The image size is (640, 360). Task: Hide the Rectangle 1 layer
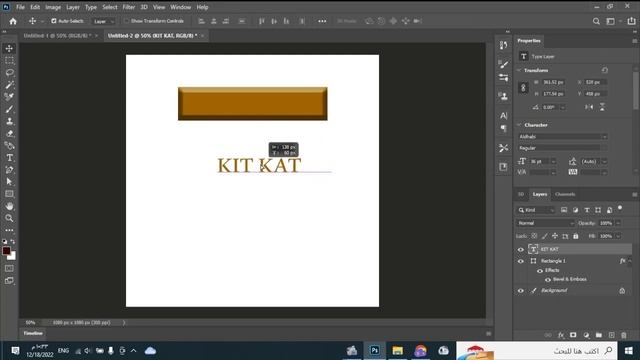[520, 261]
